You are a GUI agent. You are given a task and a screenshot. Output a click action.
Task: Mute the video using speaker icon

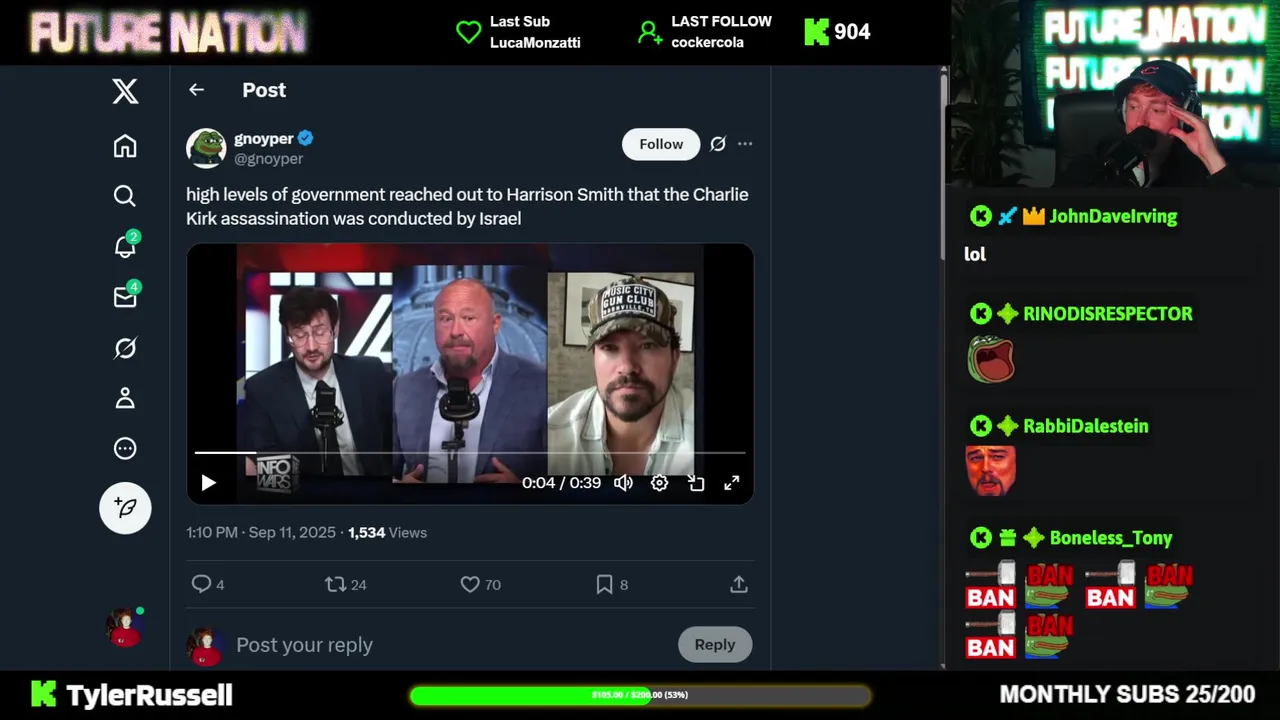[623, 483]
